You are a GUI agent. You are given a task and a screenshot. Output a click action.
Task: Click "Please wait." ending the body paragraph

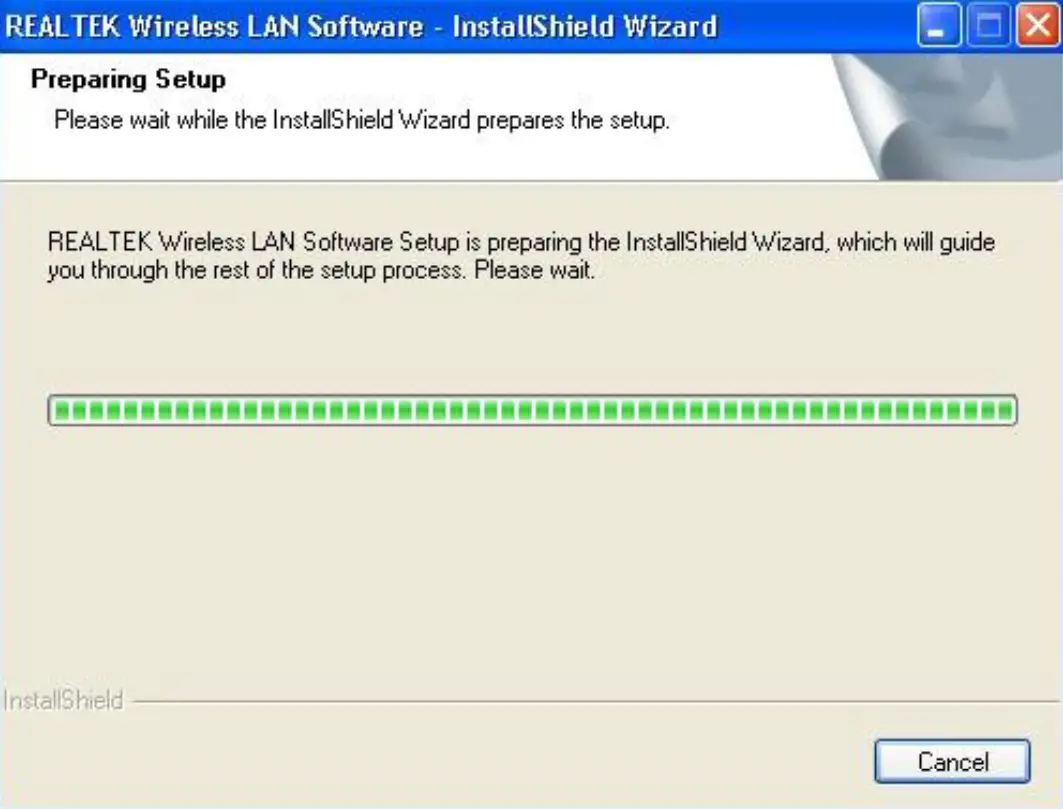point(534,270)
